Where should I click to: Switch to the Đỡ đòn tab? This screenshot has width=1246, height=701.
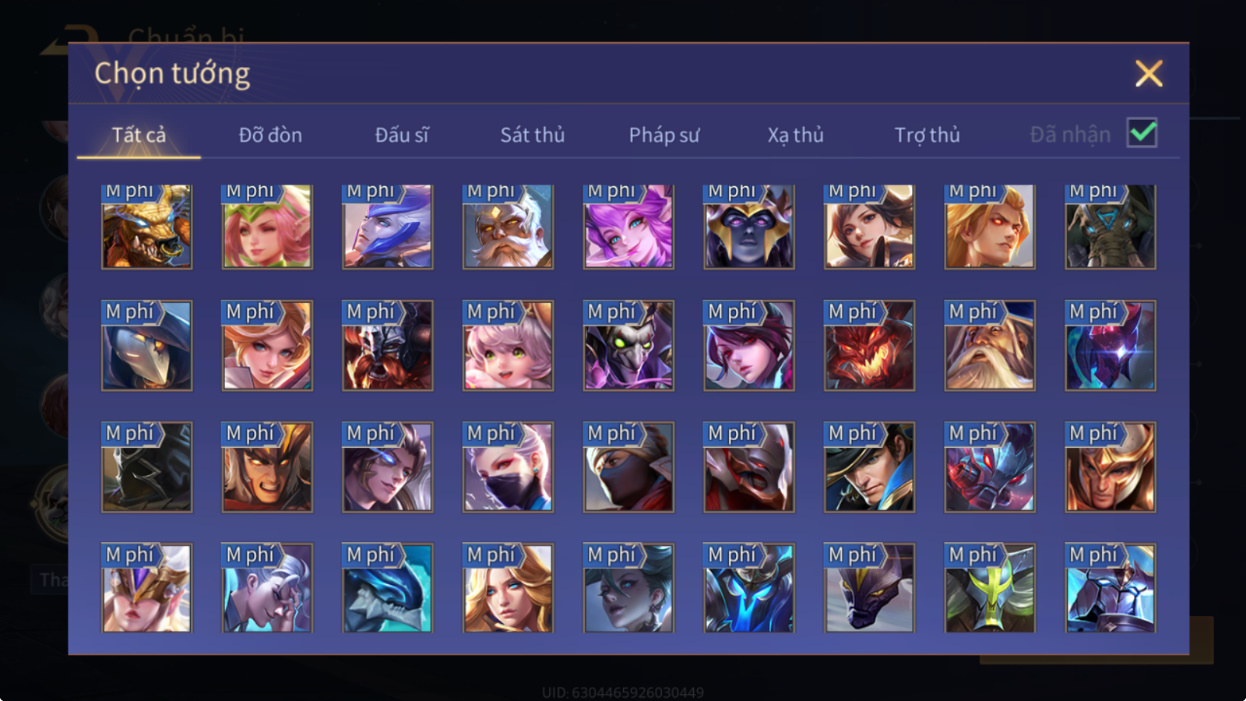[270, 134]
